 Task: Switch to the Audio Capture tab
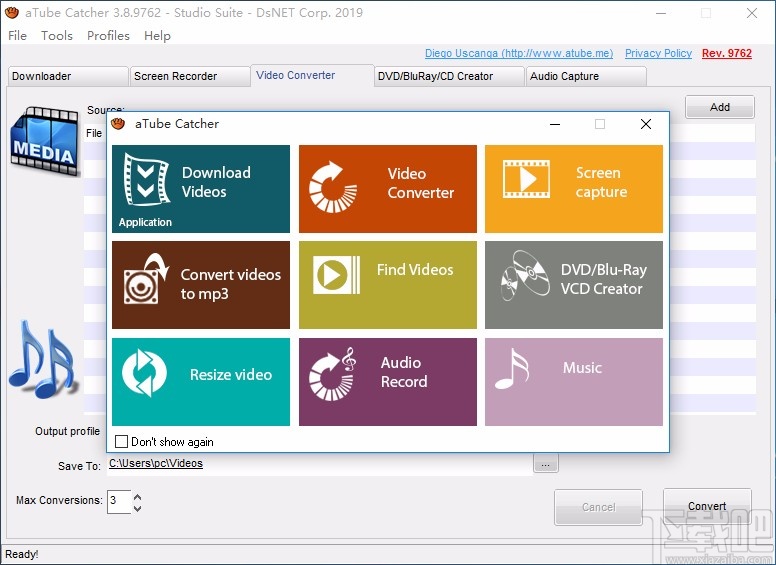[x=585, y=76]
